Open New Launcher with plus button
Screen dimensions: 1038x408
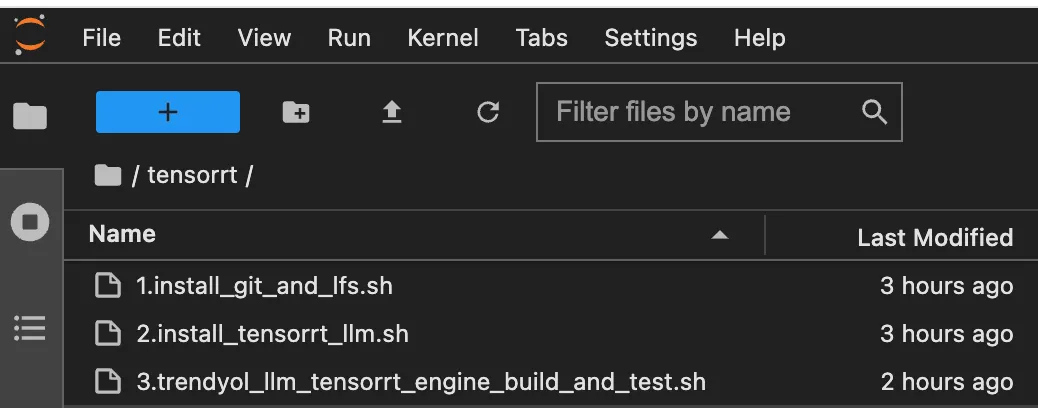[x=168, y=112]
